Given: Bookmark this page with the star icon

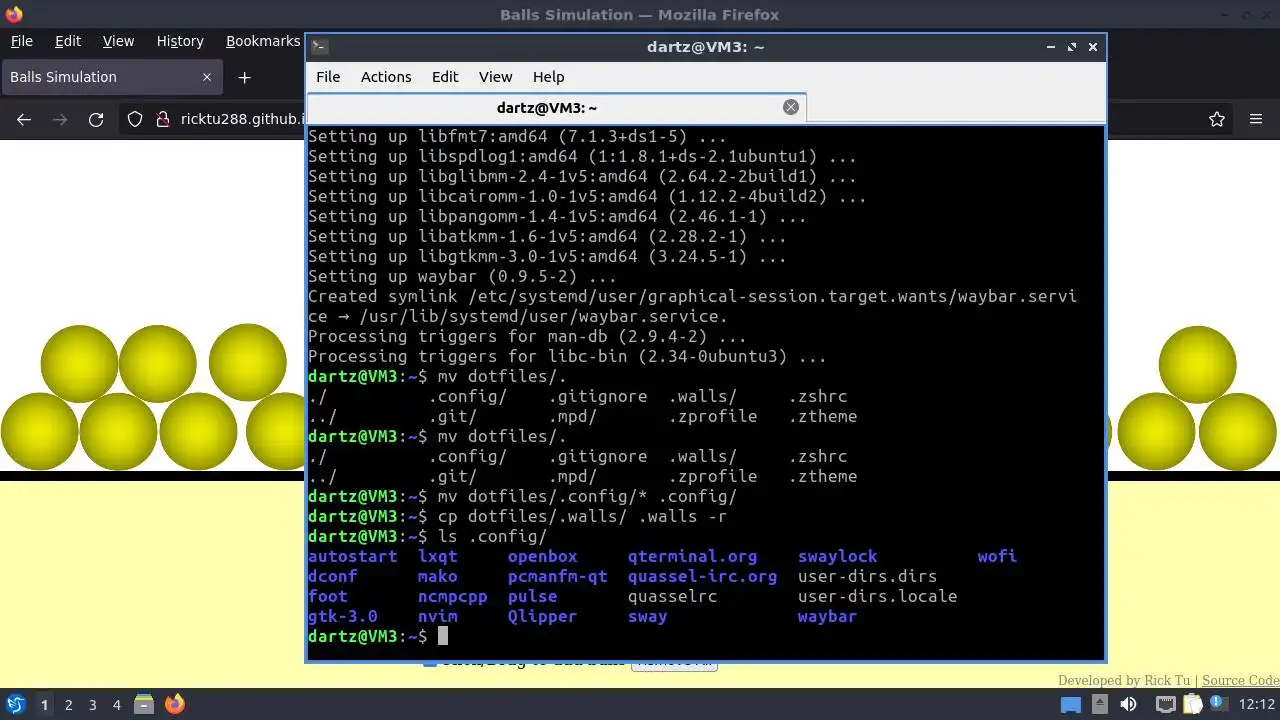Looking at the screenshot, I should pos(1217,119).
